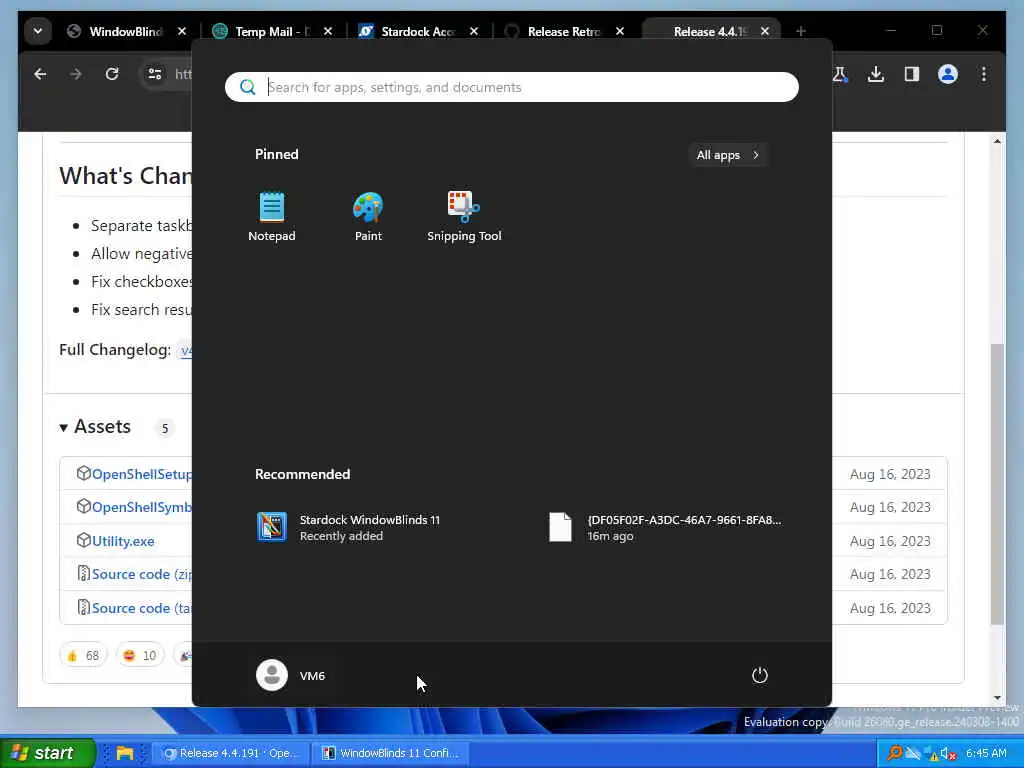Close the WindowBlinds tab

tap(182, 31)
